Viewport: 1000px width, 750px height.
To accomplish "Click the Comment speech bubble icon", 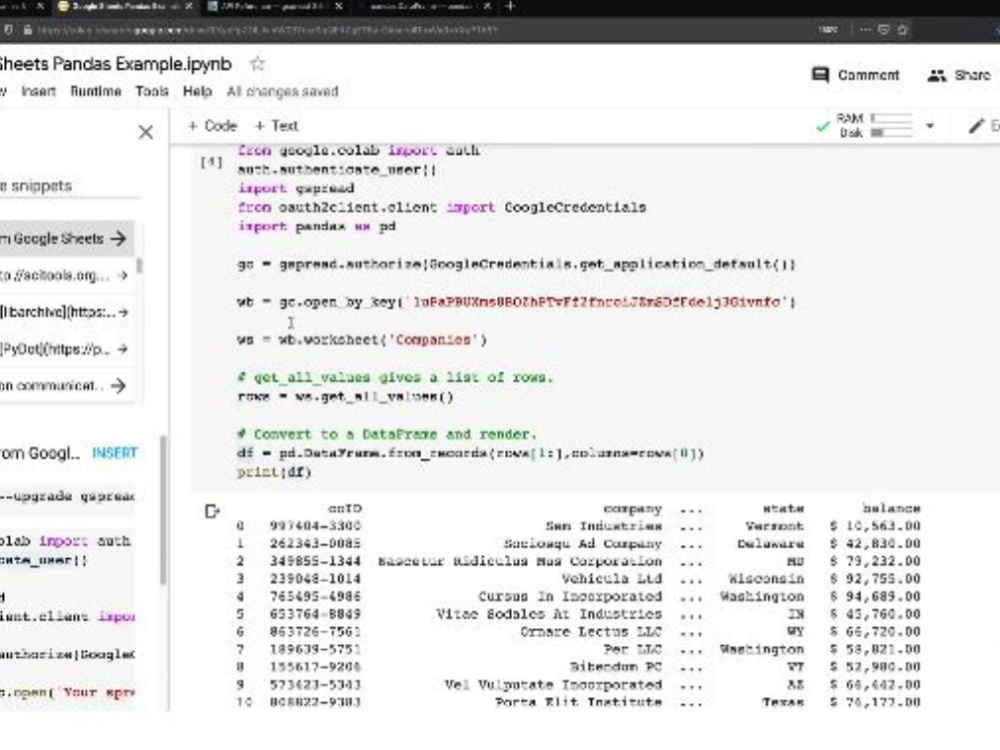I will click(822, 74).
